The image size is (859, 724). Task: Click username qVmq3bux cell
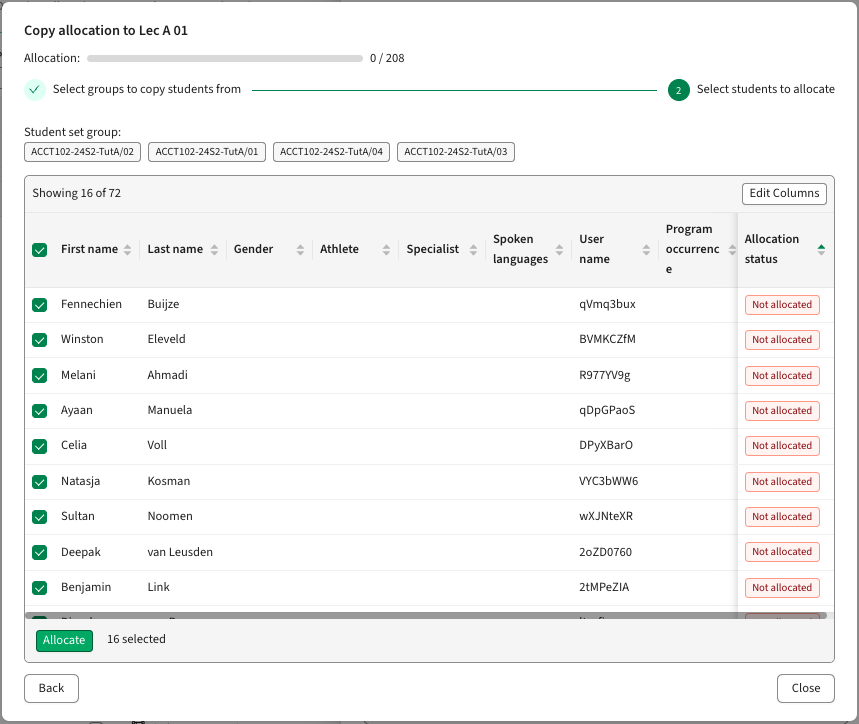pos(607,304)
